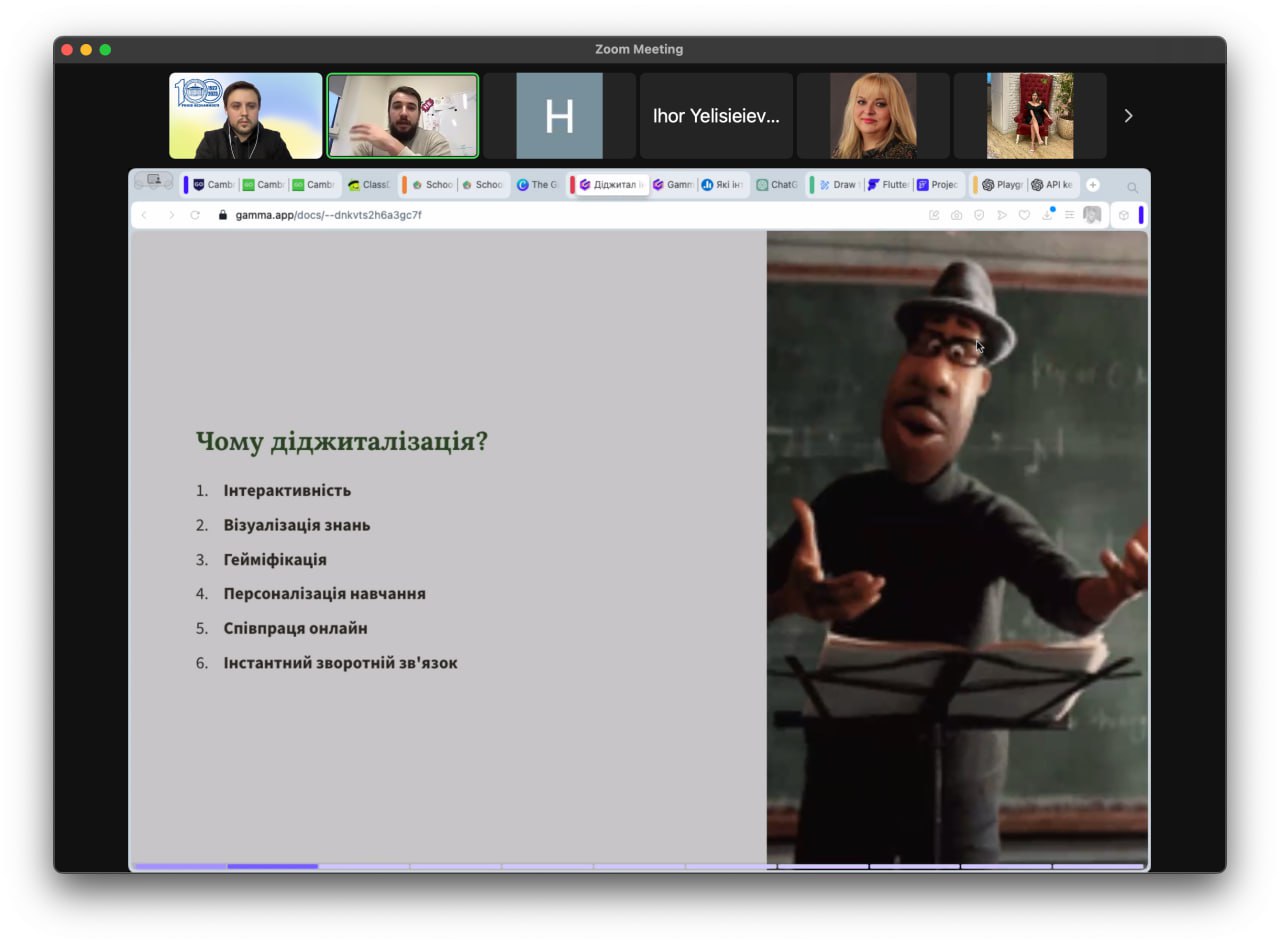Click the search tabs magnifier icon
This screenshot has width=1280, height=944.
click(1132, 187)
